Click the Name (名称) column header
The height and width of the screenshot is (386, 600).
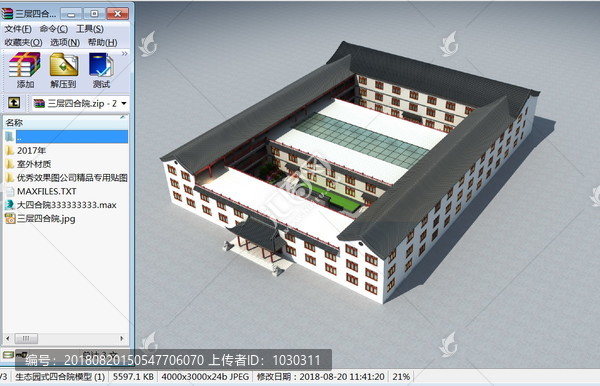pos(65,122)
